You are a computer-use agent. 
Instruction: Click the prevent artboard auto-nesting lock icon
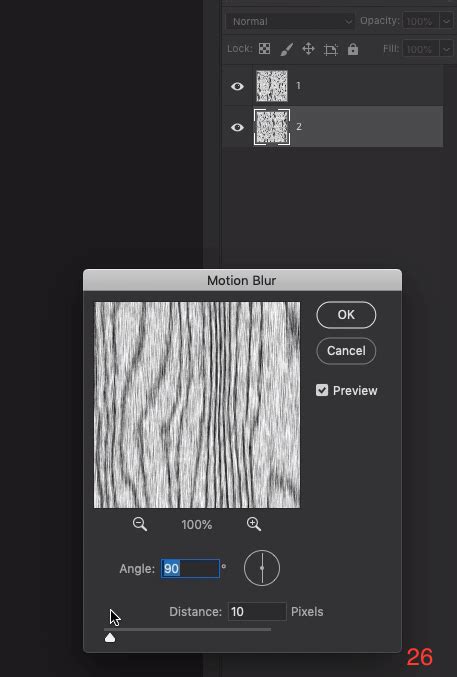(x=330, y=50)
